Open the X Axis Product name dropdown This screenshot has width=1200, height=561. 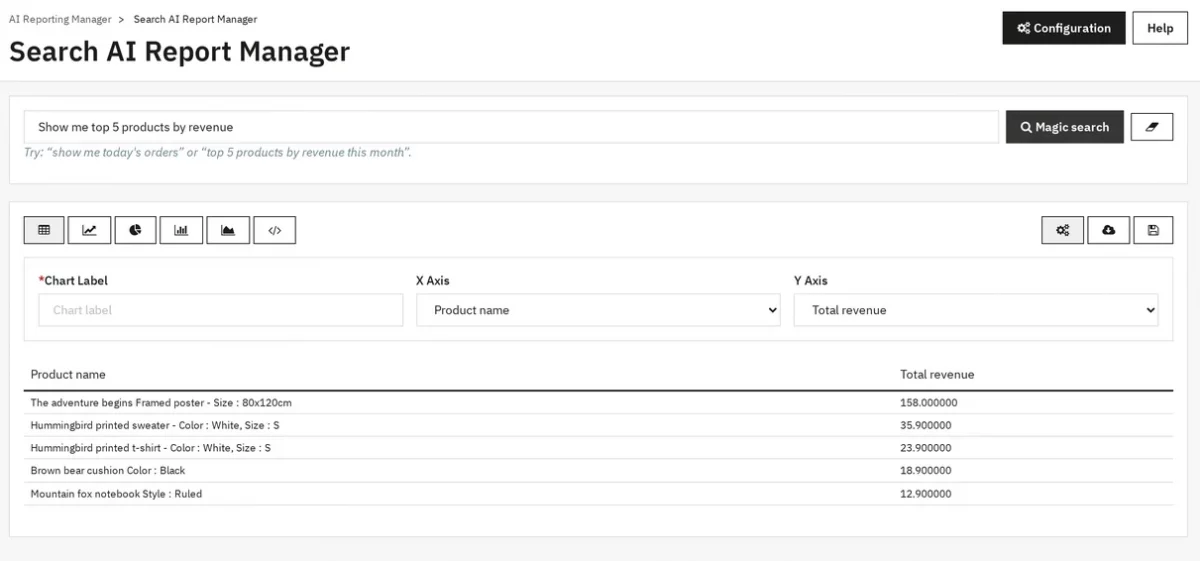point(598,310)
